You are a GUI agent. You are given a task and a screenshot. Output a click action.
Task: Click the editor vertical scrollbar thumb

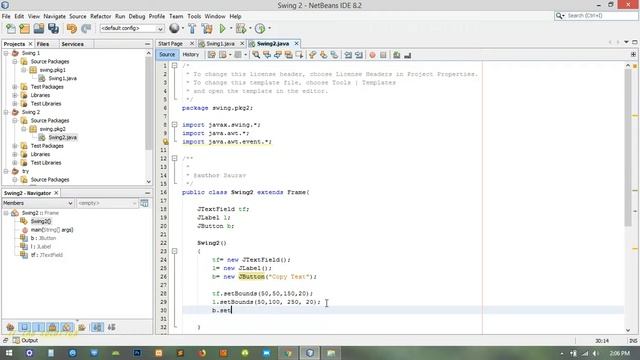628,147
